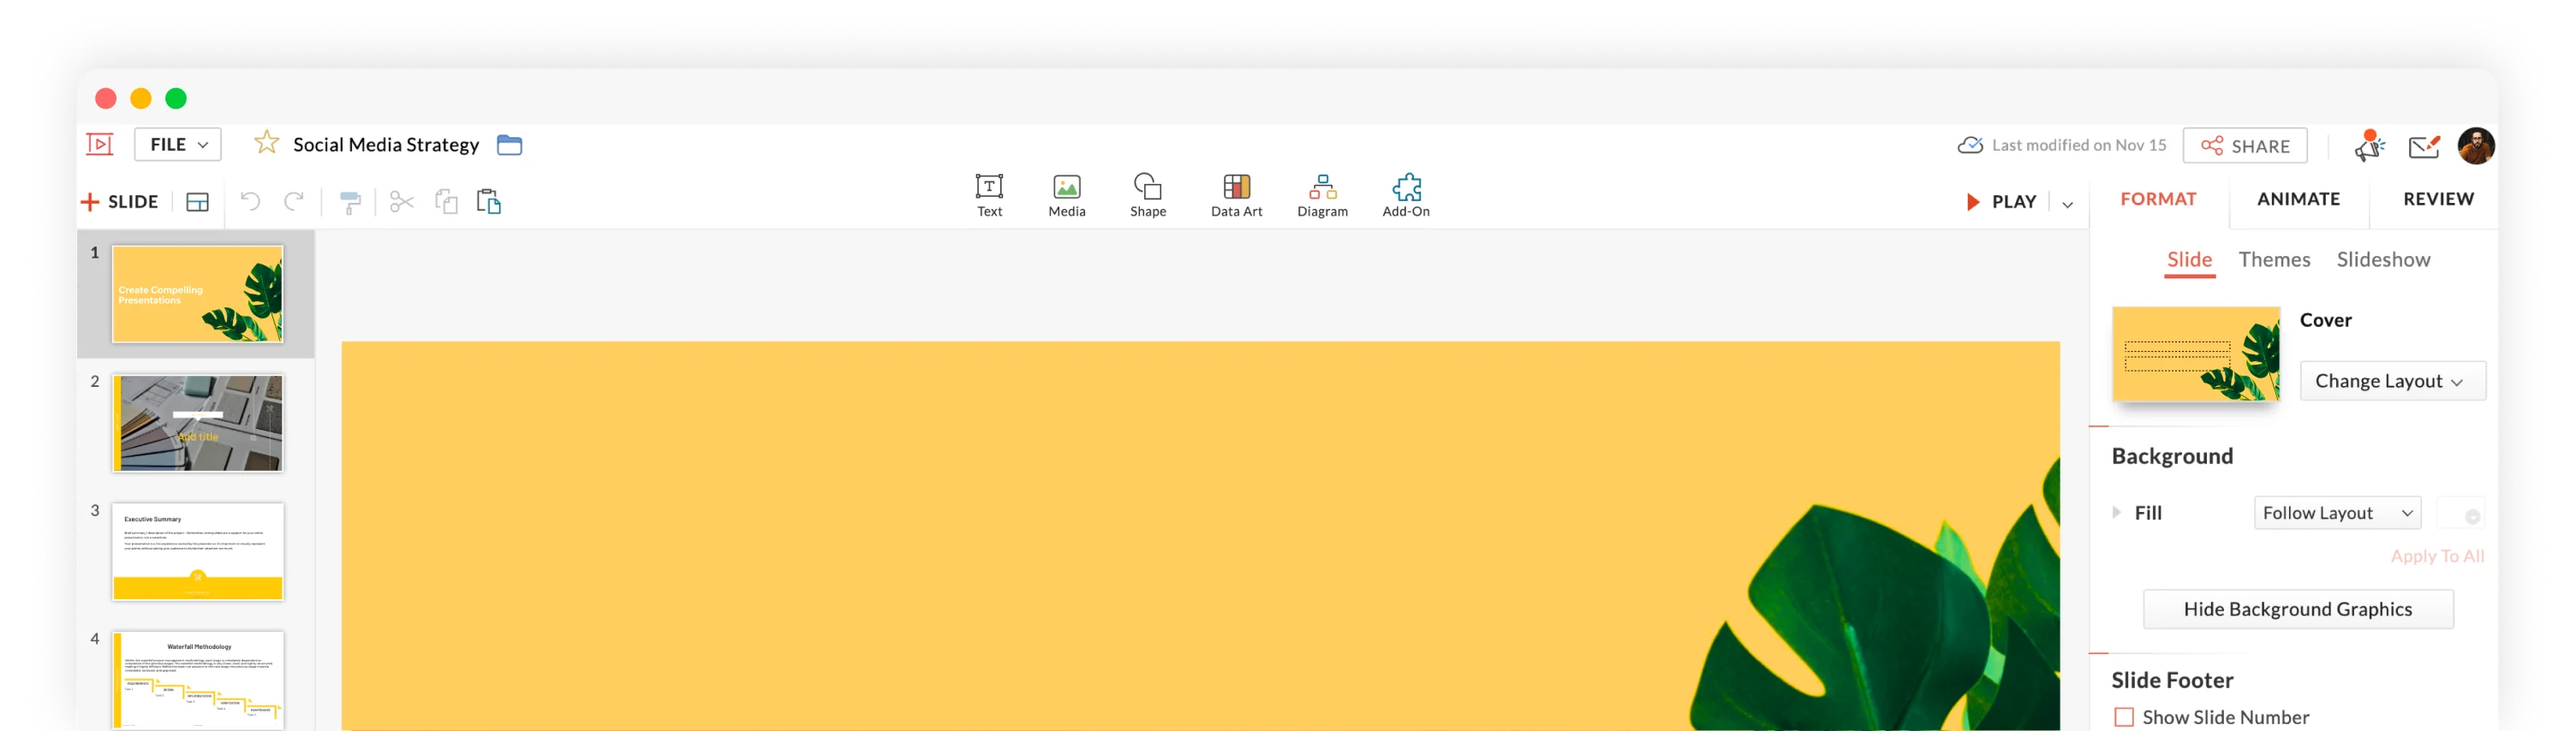Click the cloud save status icon
Viewport: 2576px width, 731px height.
[x=1970, y=145]
